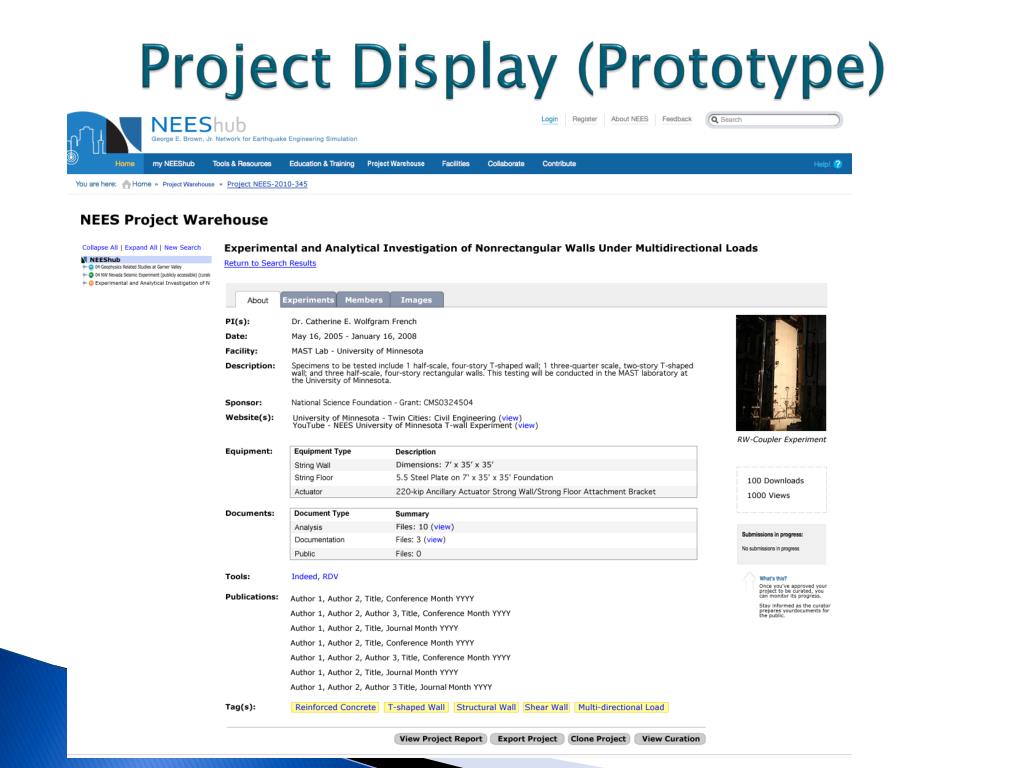Click the Clone Project button
This screenshot has width=1024, height=768.
596,739
